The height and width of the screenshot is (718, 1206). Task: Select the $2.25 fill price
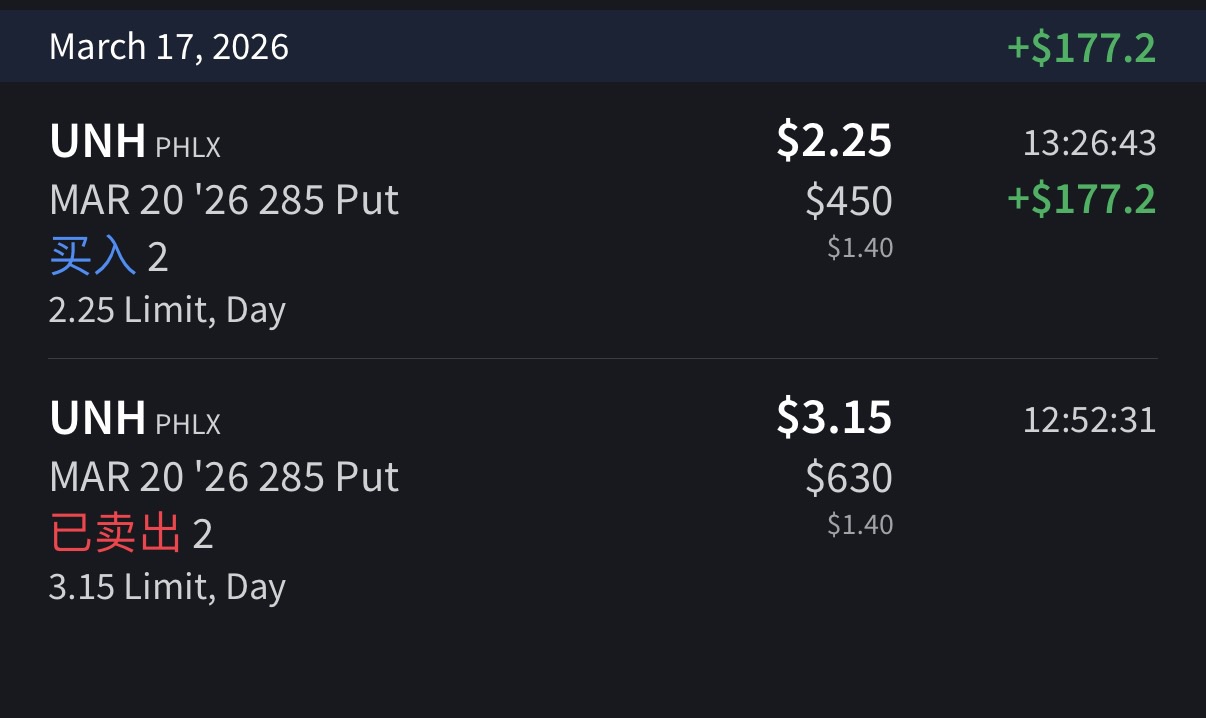click(x=834, y=141)
